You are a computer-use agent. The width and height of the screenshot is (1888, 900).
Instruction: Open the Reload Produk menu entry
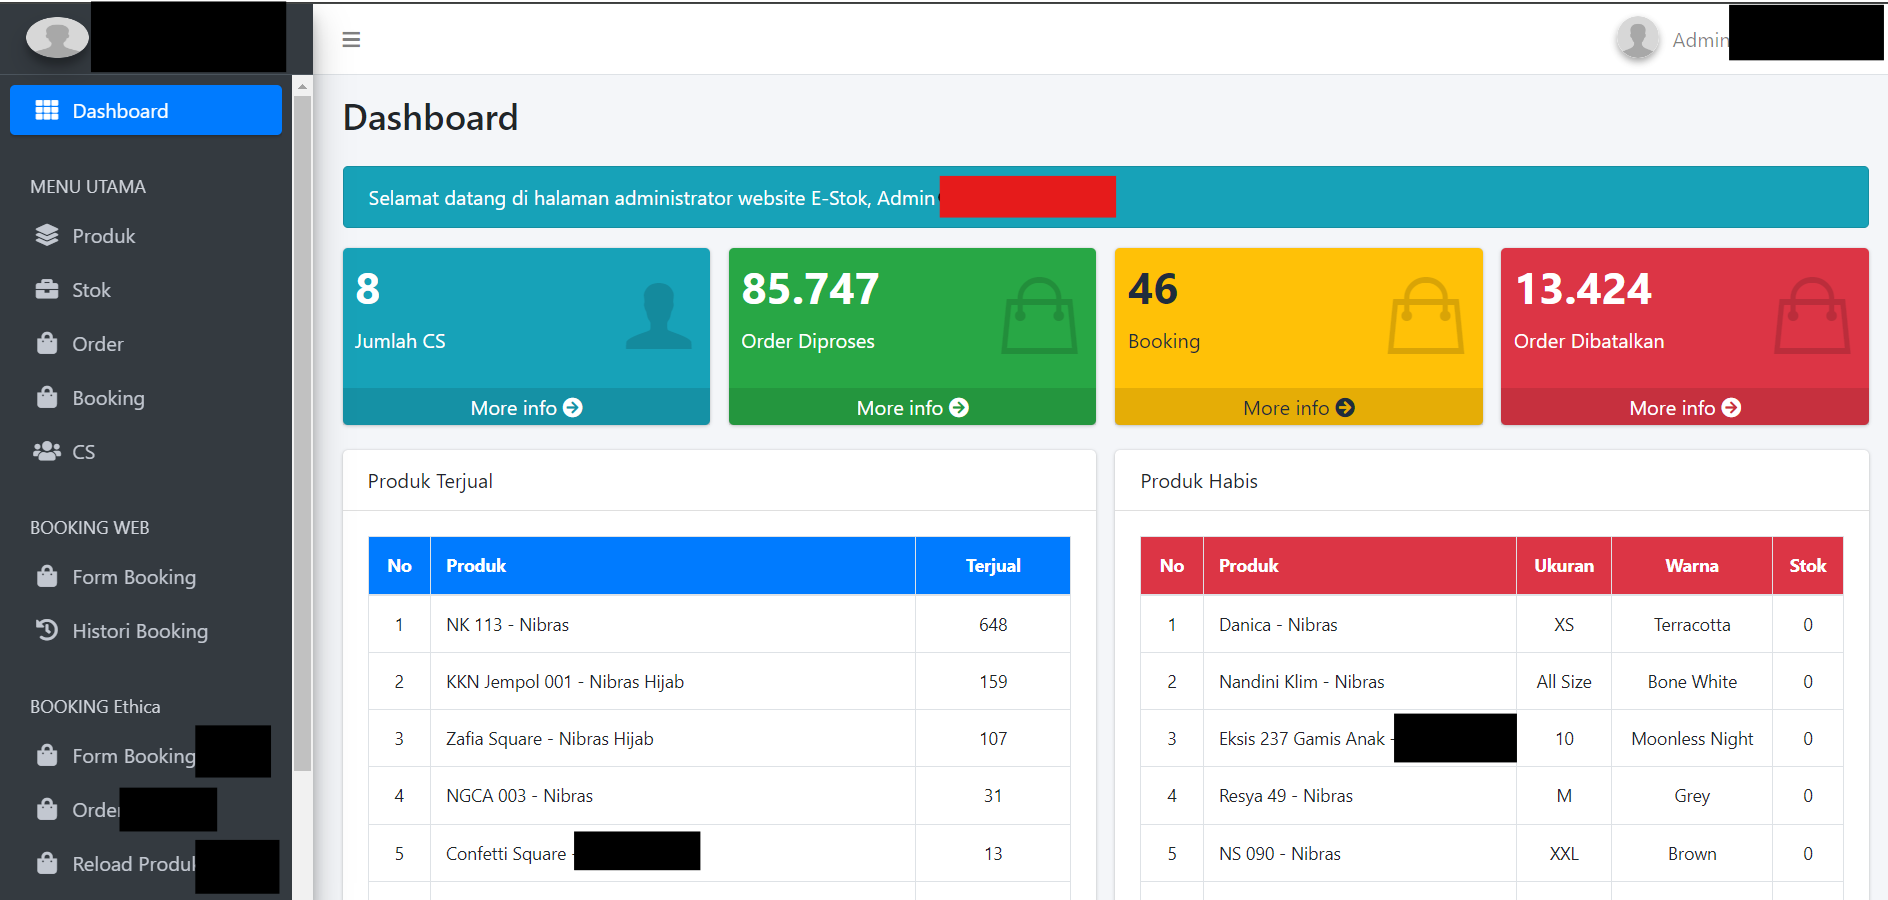click(x=133, y=863)
